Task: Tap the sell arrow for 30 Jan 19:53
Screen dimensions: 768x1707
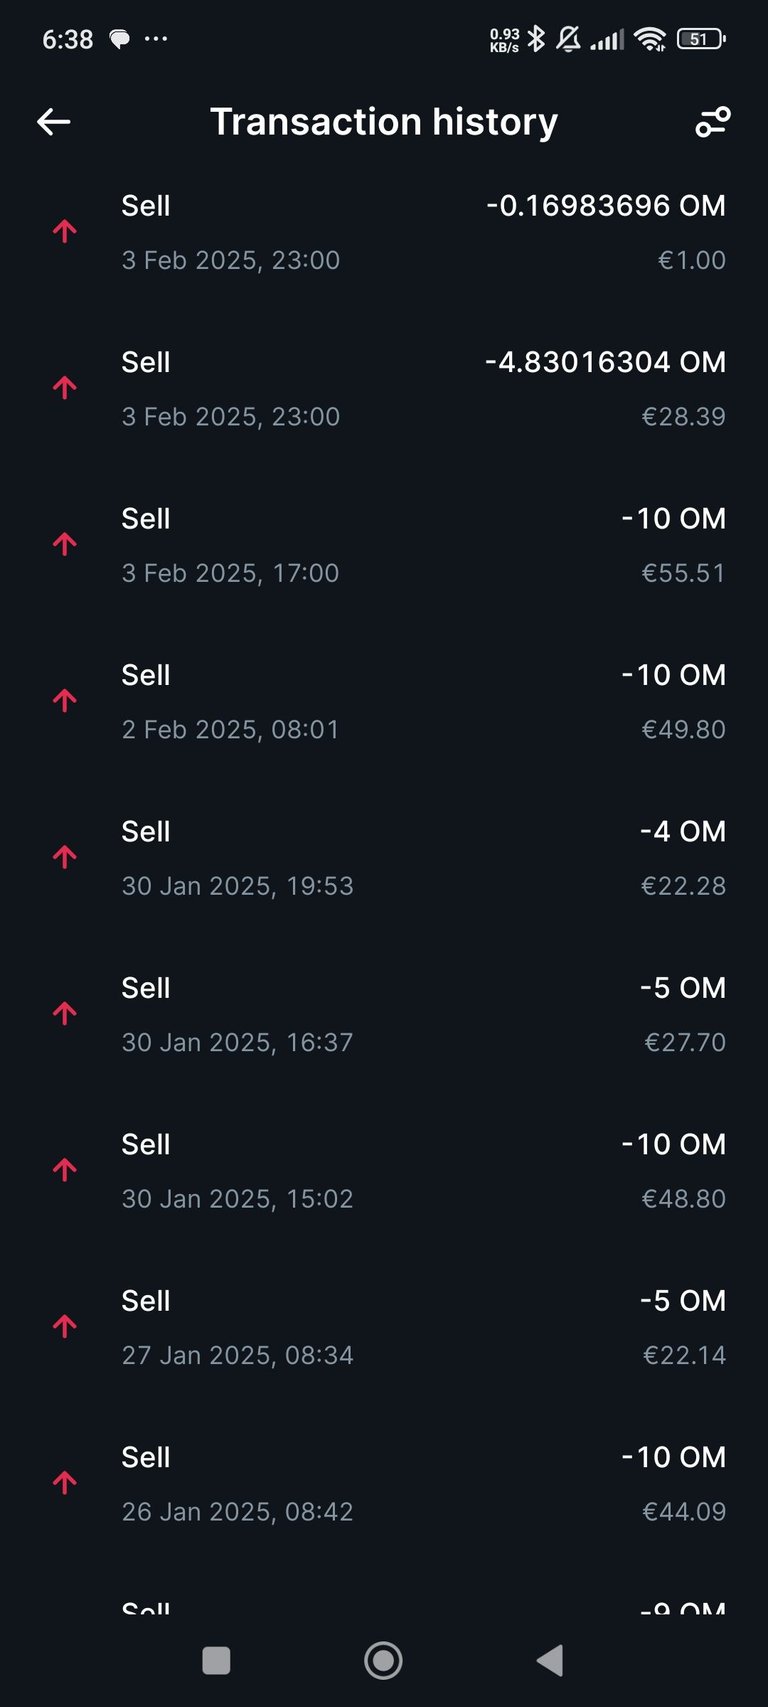Action: (65, 857)
